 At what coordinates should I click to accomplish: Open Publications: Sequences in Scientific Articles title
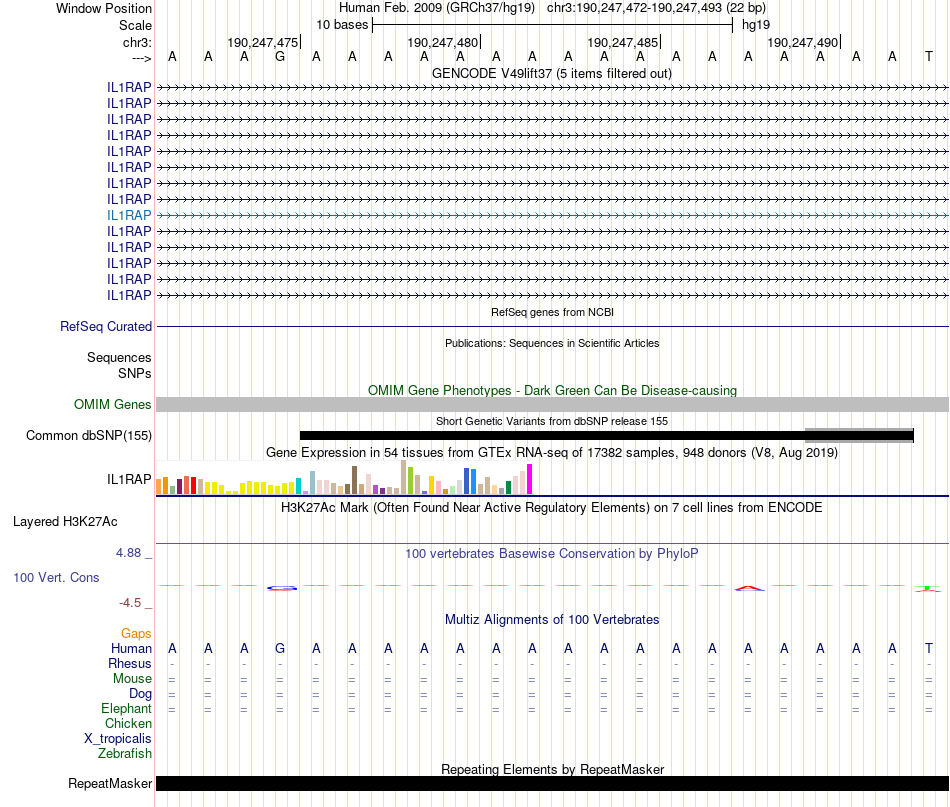pos(552,343)
